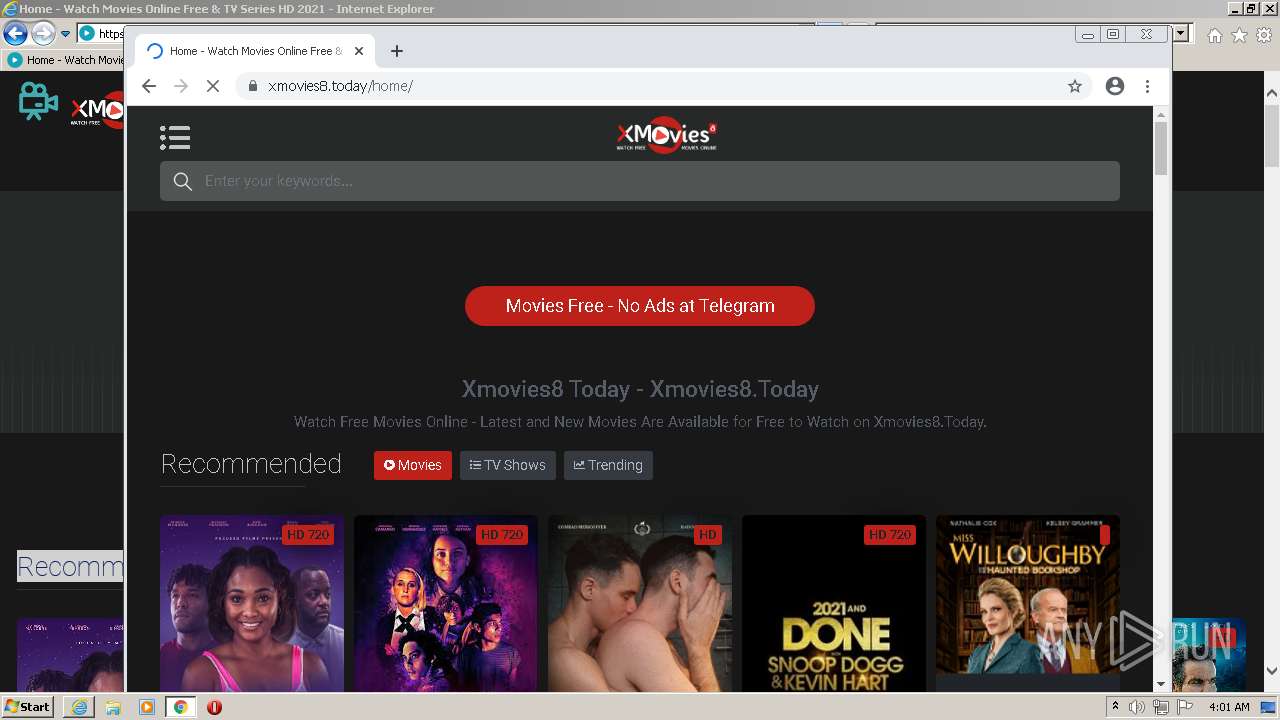Click the 4:01 AM taskbar clock
Viewport: 1280px width, 720px height.
click(x=1229, y=707)
